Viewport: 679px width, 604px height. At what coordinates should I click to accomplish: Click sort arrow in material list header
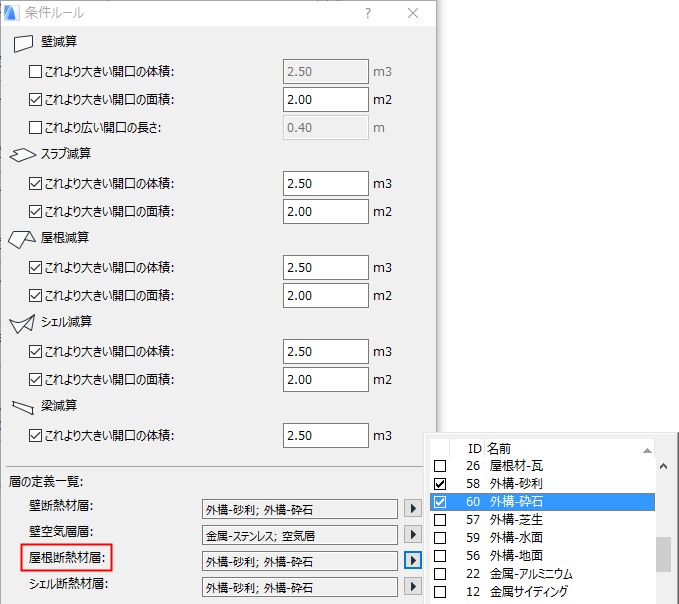[x=647, y=450]
